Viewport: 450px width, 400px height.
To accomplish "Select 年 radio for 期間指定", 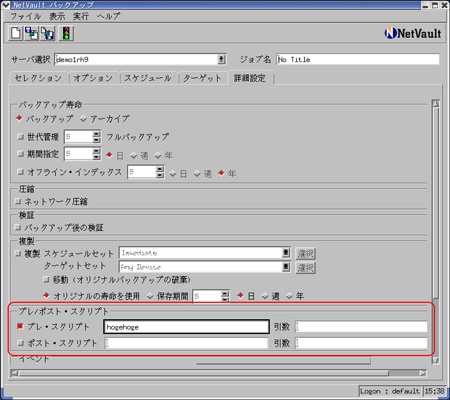I will (158, 155).
